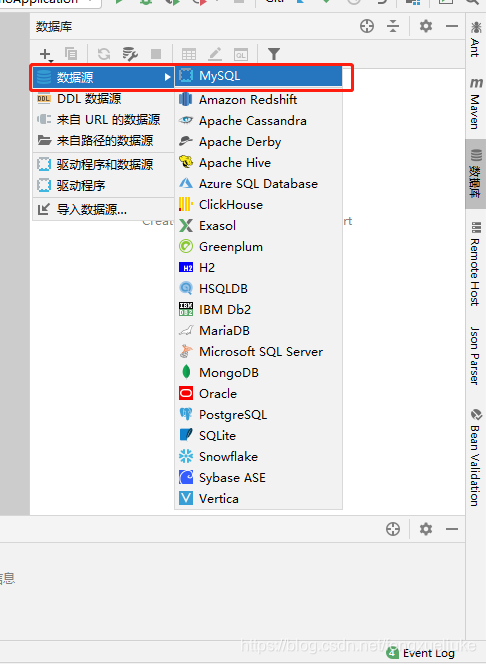Click the table editor icon in toolbar

(189, 54)
